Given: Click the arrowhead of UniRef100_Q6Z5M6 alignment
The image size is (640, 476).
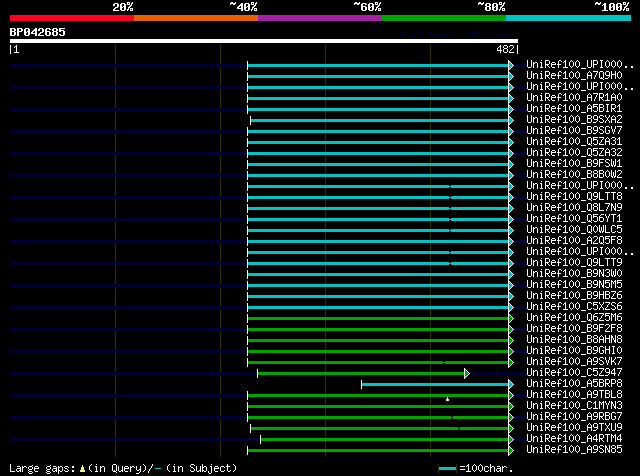Looking at the screenshot, I should pyautogui.click(x=511, y=318).
